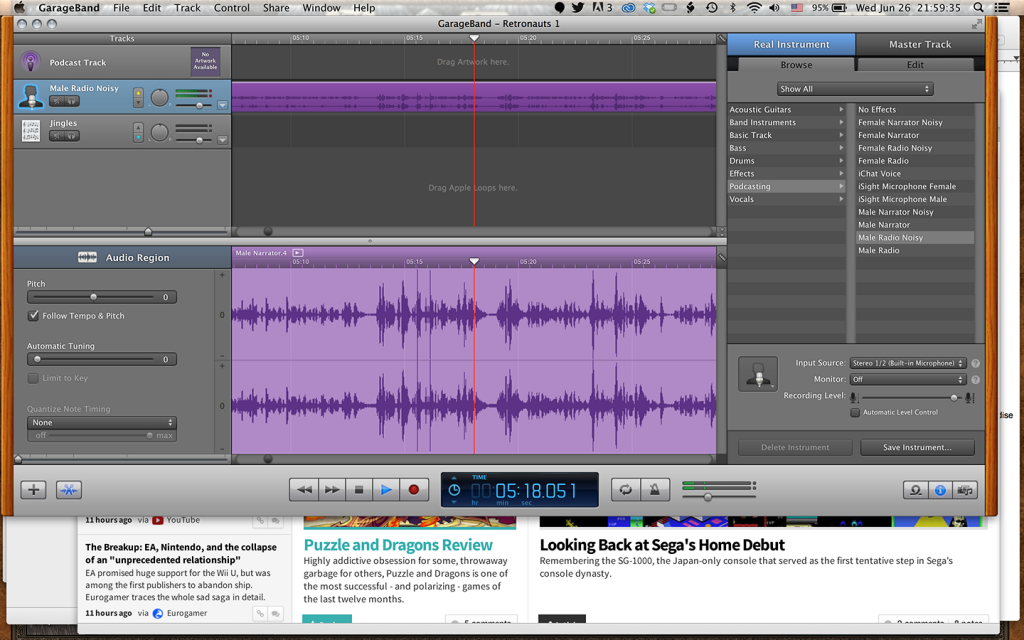The width and height of the screenshot is (1024, 640).
Task: Click the Male Radio Noisy track icon
Action: [31, 97]
